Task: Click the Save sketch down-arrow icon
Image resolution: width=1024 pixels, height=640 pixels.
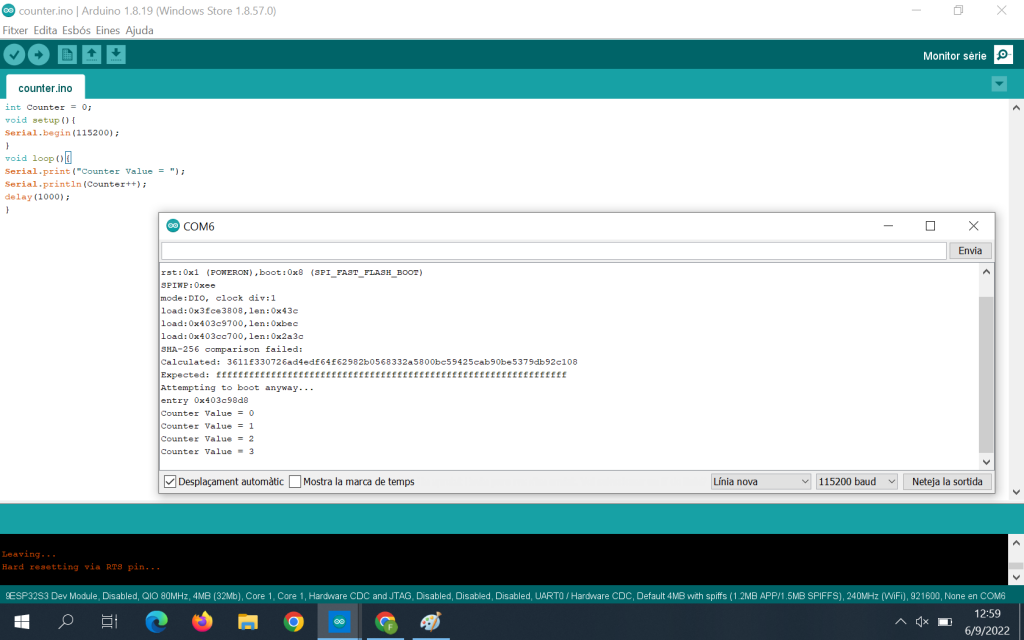Action: tap(116, 55)
